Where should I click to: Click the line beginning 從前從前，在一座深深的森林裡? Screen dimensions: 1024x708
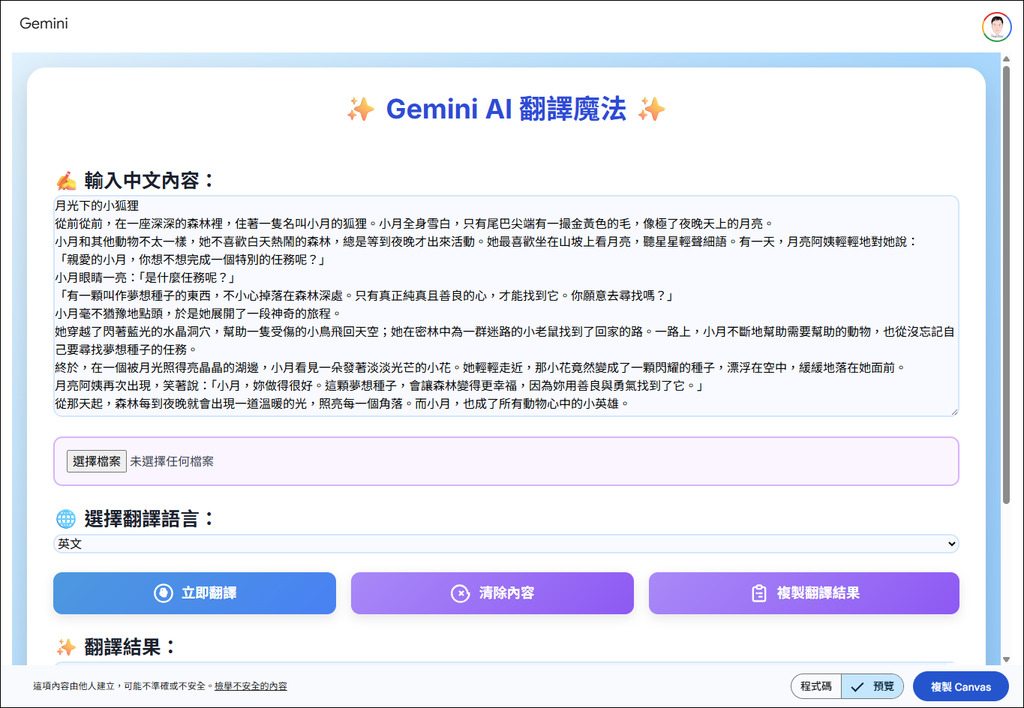(x=415, y=223)
